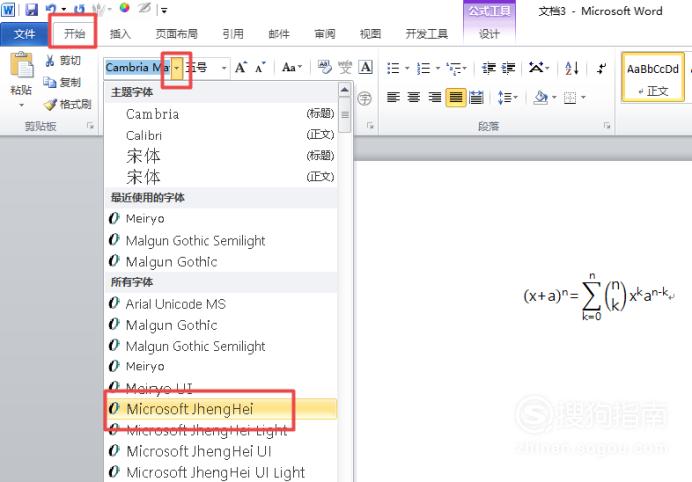This screenshot has height=482, width=692.
Task: Click the 复制 (Copy) button
Action: [63, 82]
